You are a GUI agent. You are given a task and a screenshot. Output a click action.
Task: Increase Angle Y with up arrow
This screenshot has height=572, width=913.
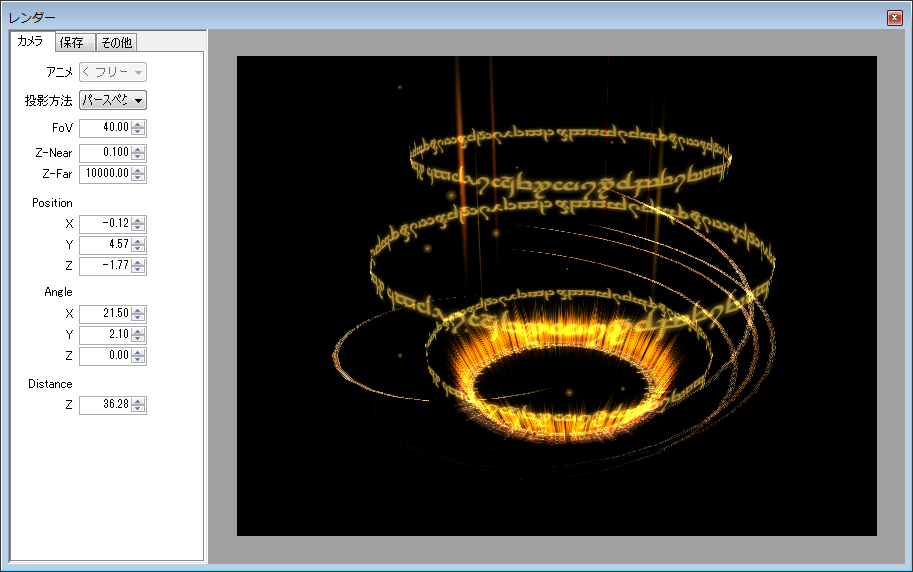(138, 331)
